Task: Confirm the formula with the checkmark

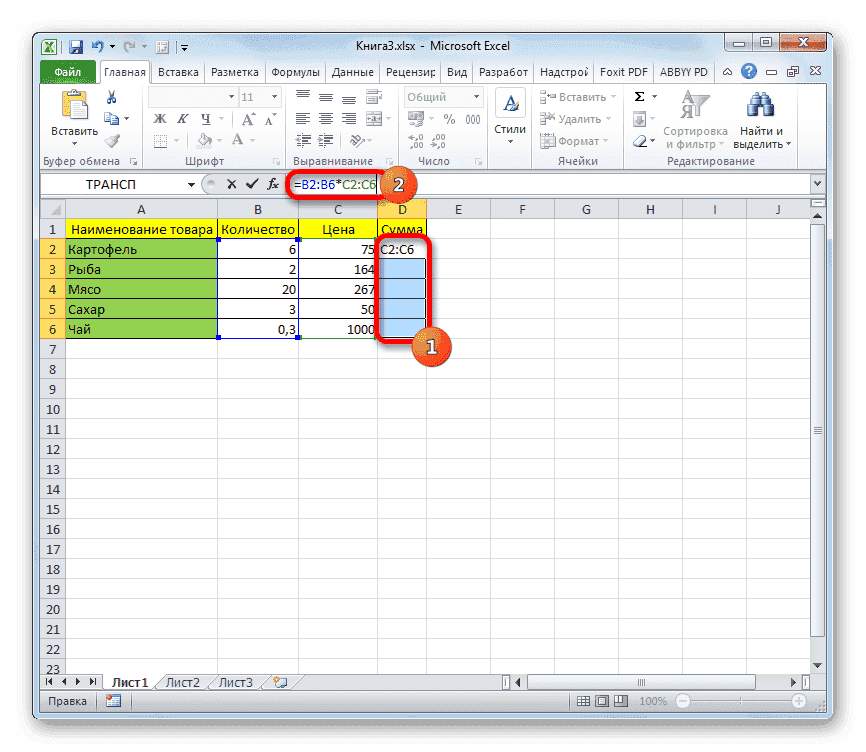Action: [x=252, y=184]
